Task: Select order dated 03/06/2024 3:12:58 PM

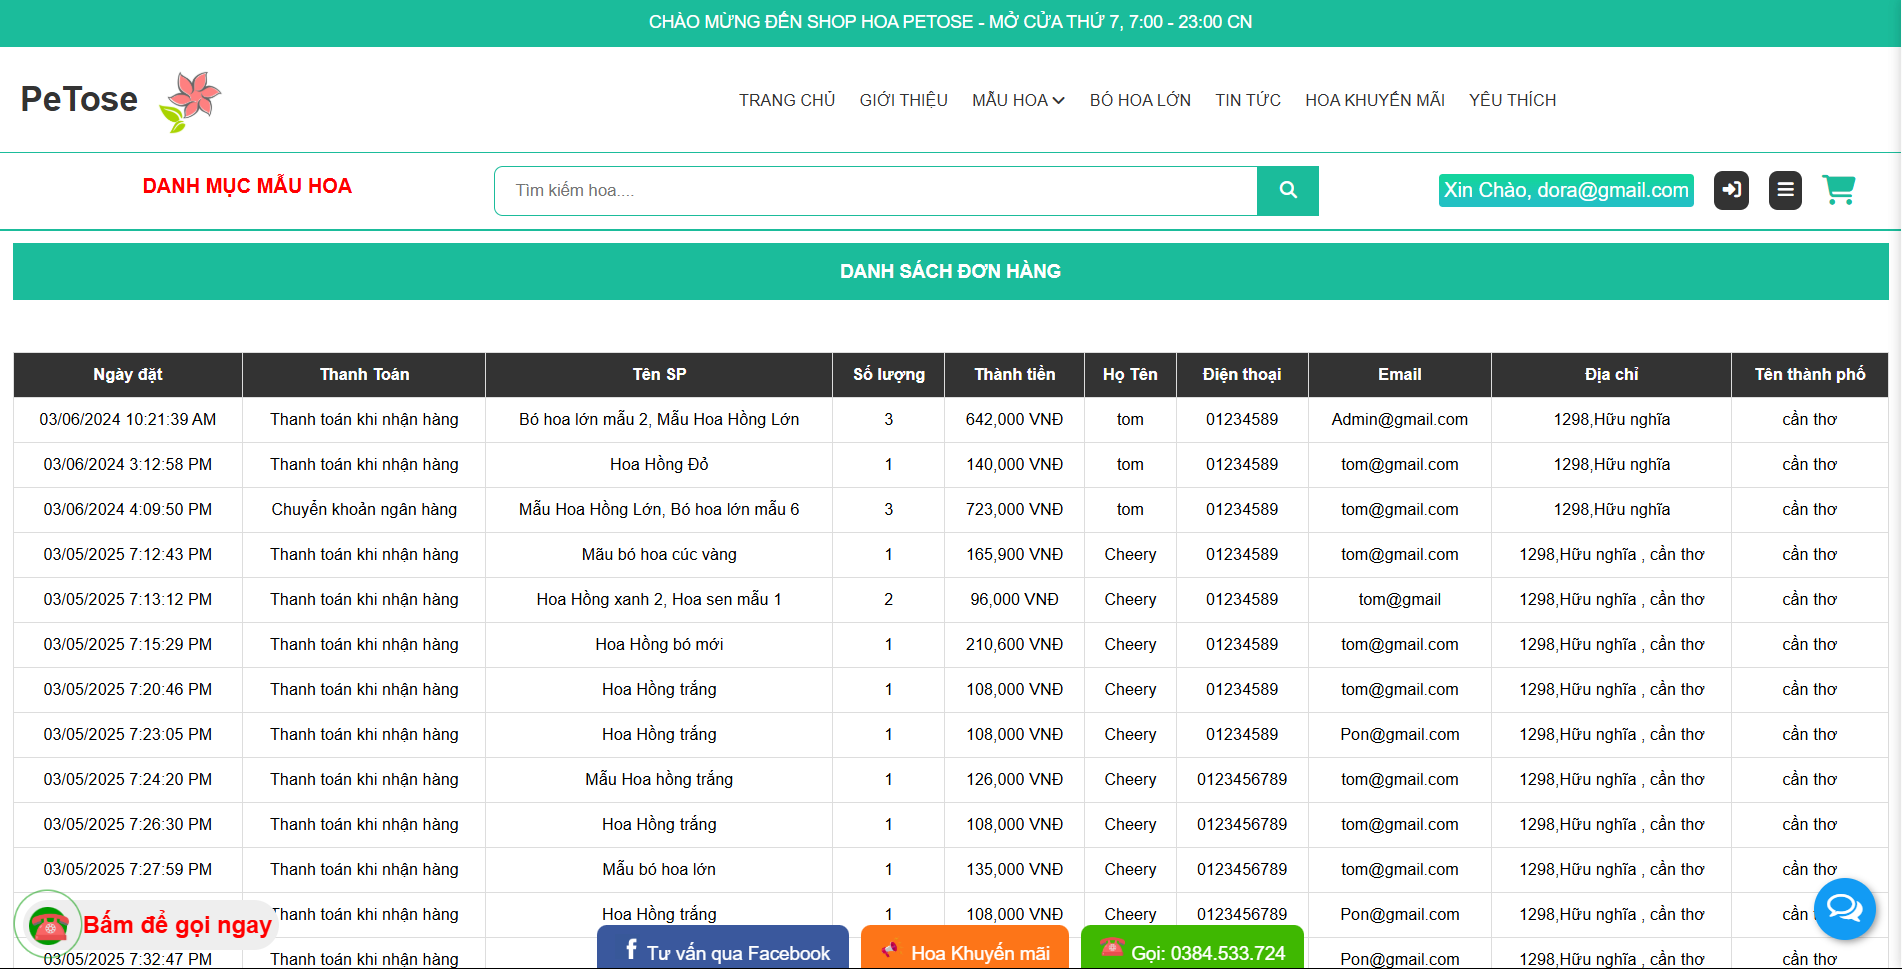Action: click(x=128, y=464)
